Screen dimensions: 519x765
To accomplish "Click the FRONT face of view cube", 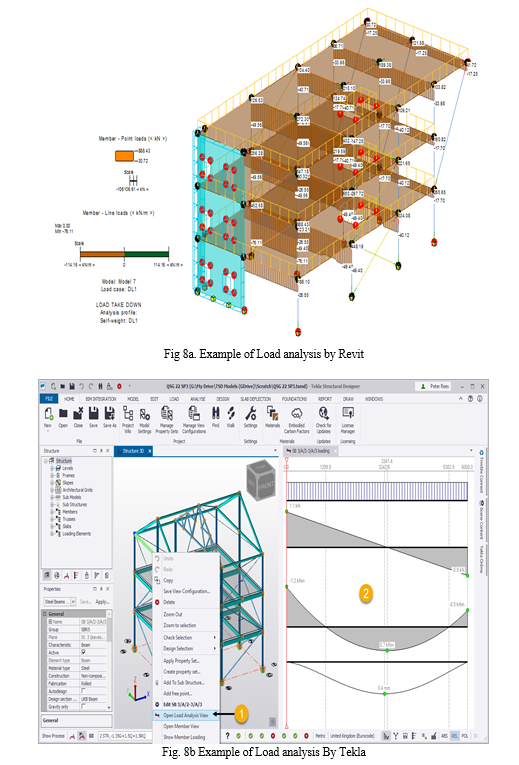I will click(266, 486).
